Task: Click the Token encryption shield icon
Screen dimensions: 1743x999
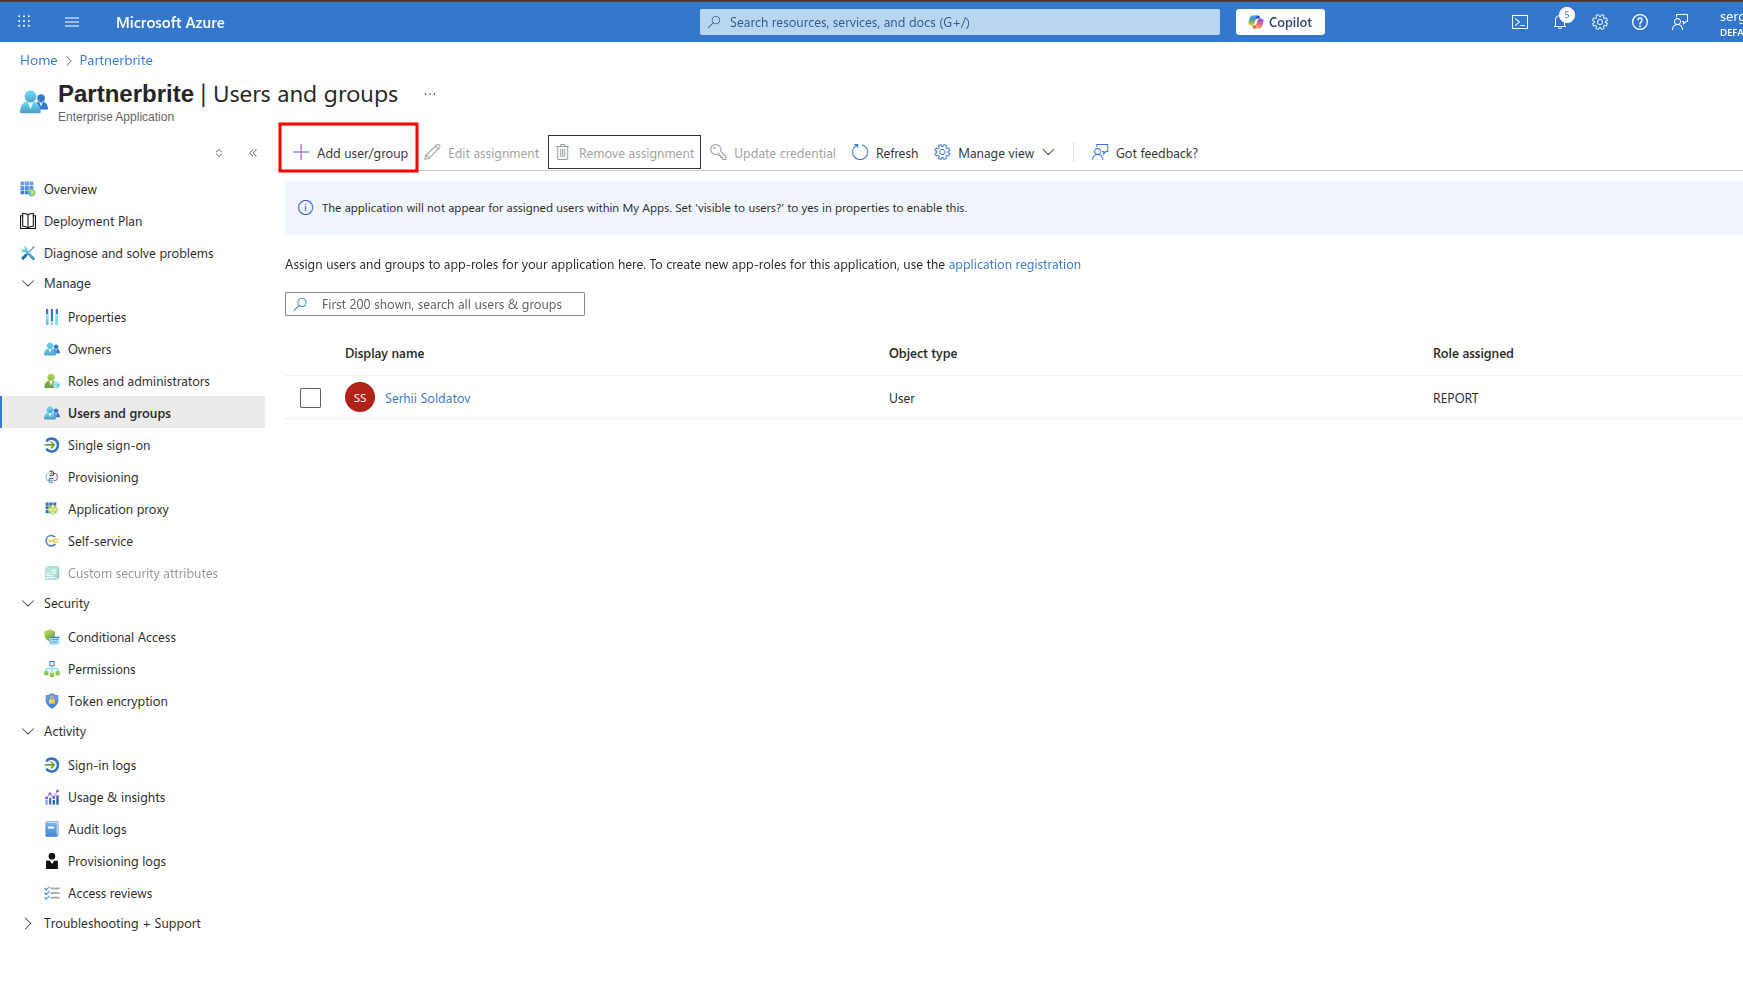Action: (52, 701)
